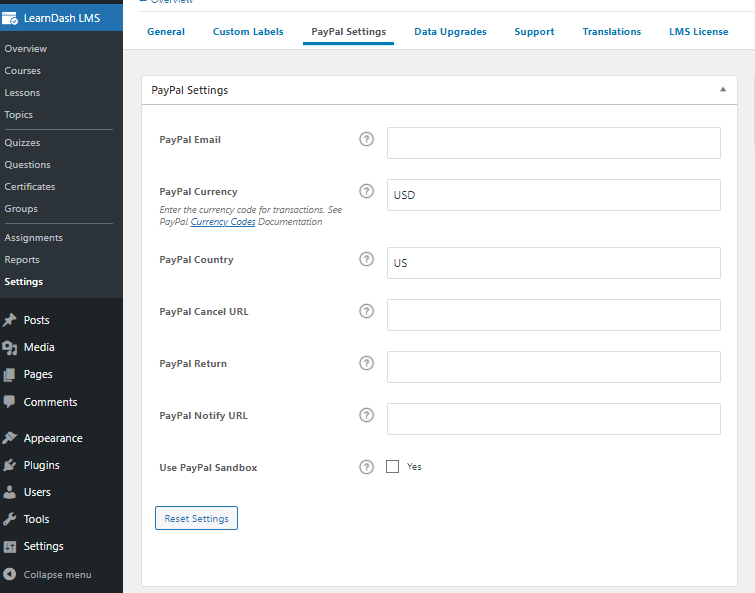Screen dimensions: 755x593
Task: Show help for PayPal Email
Action: (x=366, y=140)
